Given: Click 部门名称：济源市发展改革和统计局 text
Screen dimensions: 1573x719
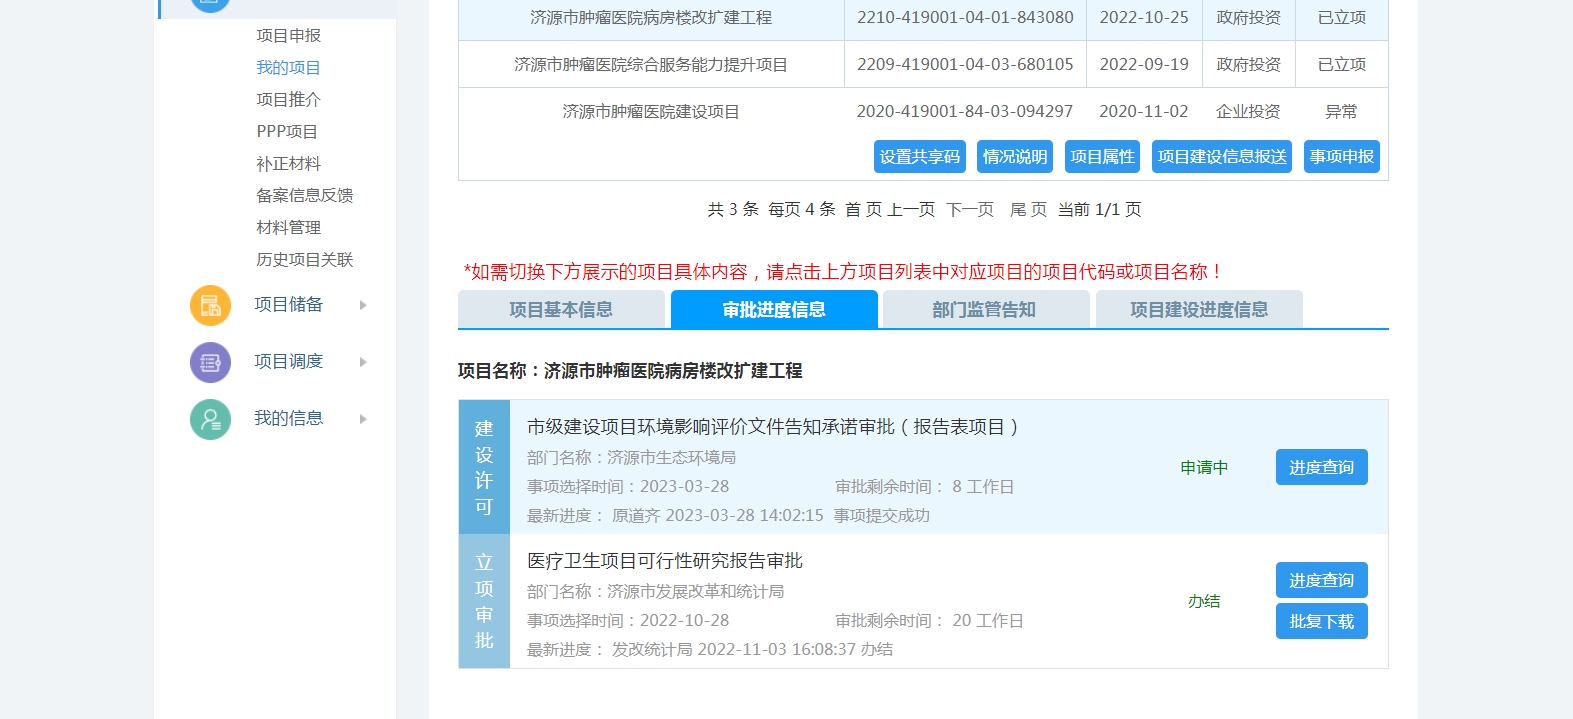Looking at the screenshot, I should tap(655, 592).
